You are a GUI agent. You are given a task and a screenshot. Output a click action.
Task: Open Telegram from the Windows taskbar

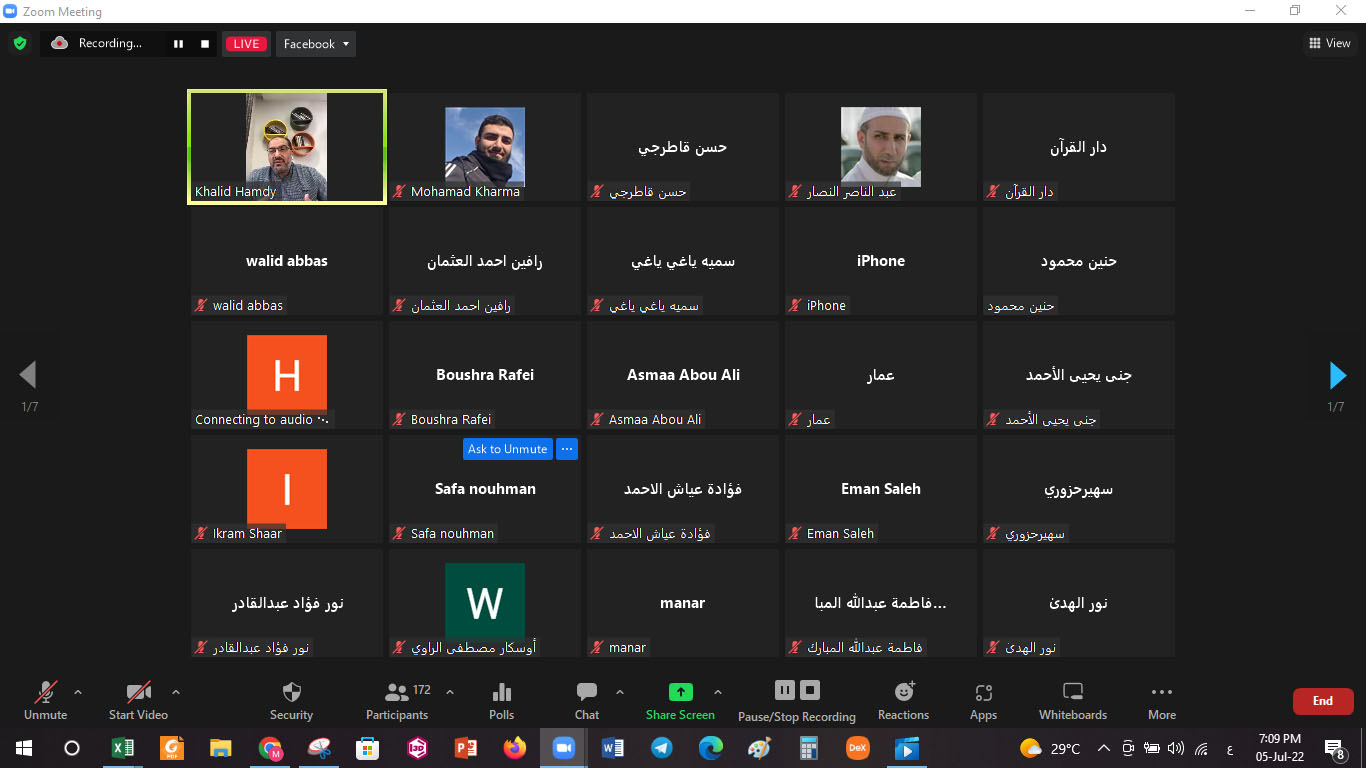pos(662,748)
